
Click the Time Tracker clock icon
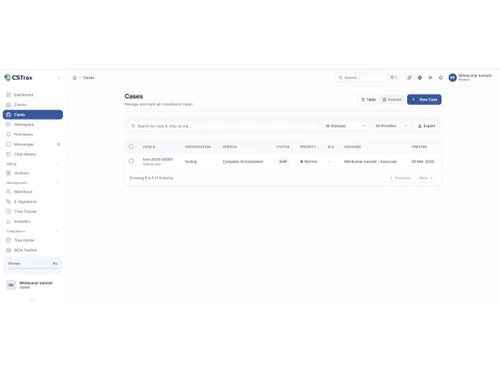click(x=9, y=211)
